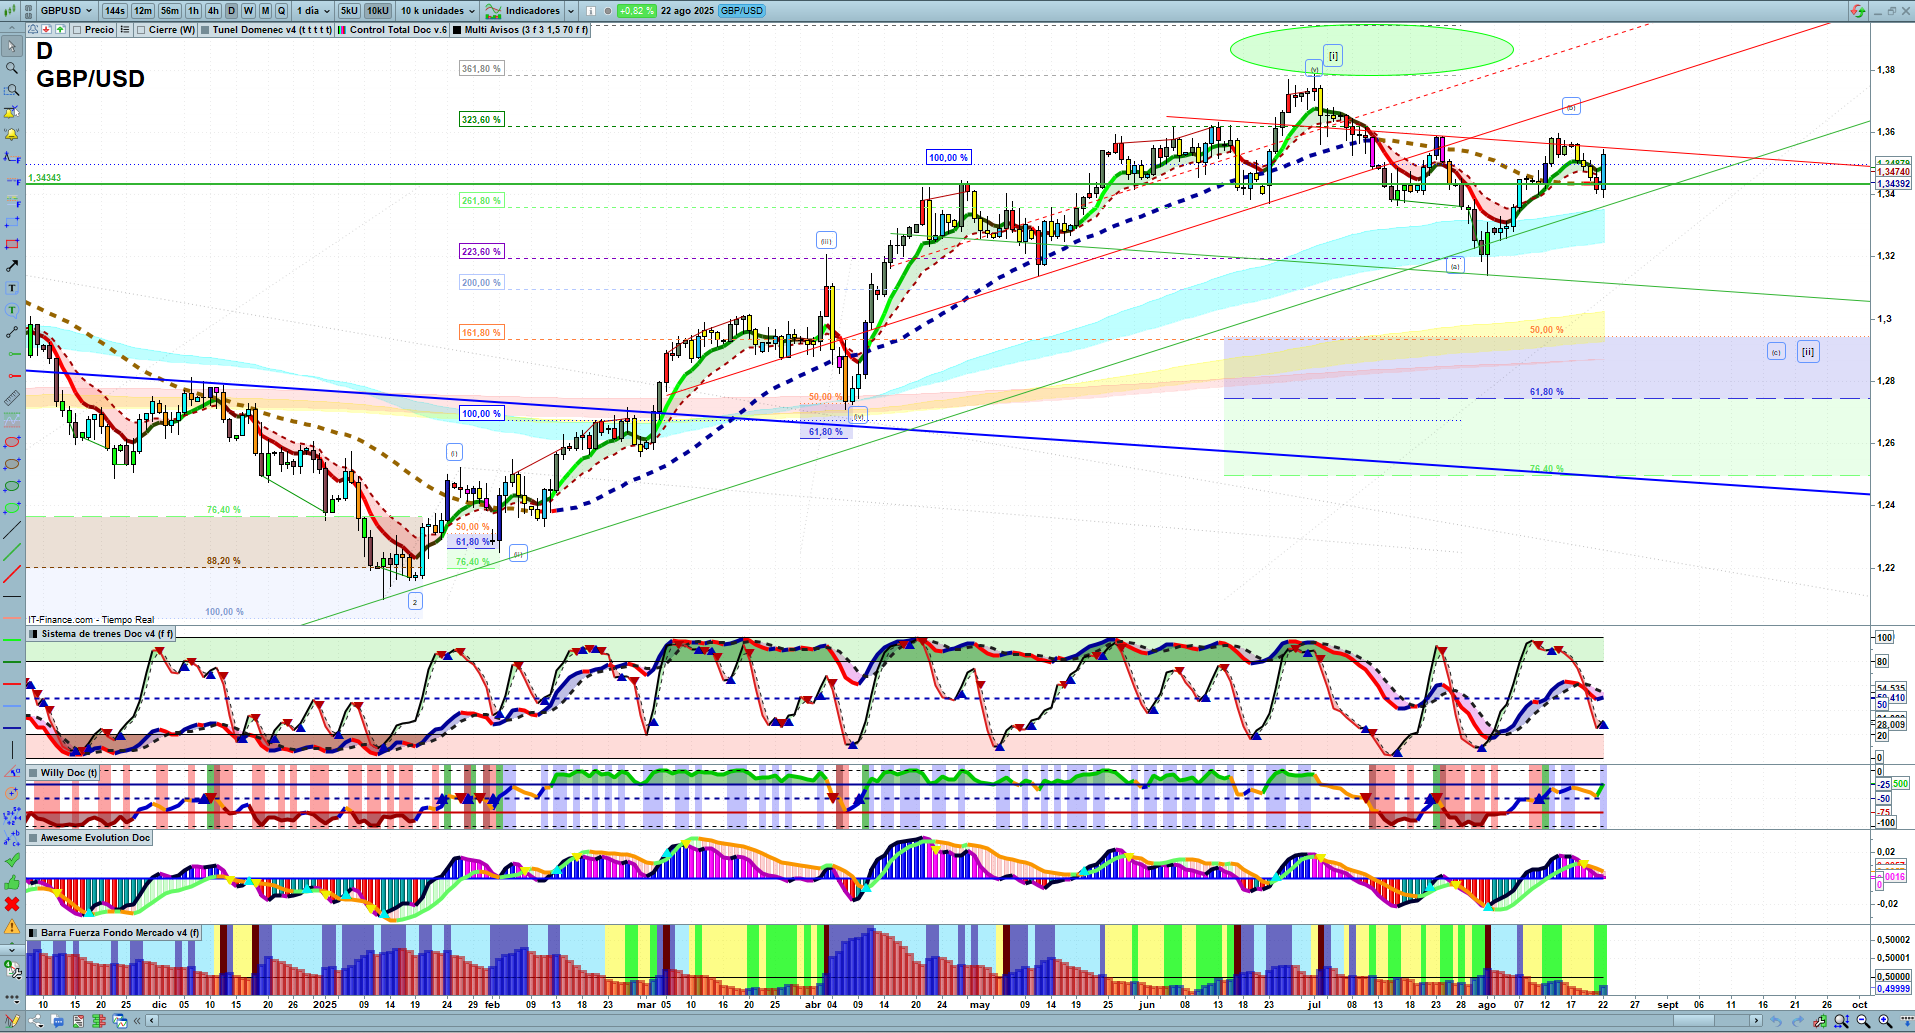Image resolution: width=1915 pixels, height=1033 pixels.
Task: Select the alert bell tool
Action: click(x=12, y=134)
